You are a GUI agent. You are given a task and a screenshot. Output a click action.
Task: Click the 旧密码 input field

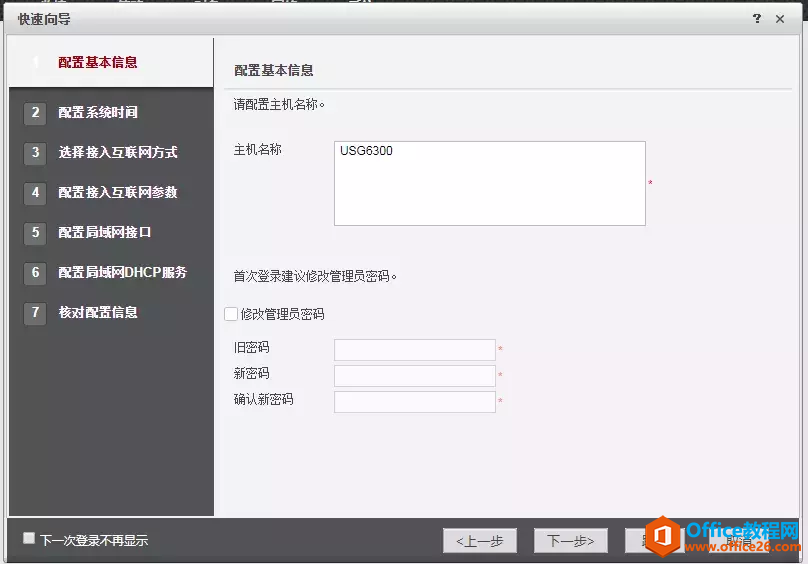(x=415, y=350)
